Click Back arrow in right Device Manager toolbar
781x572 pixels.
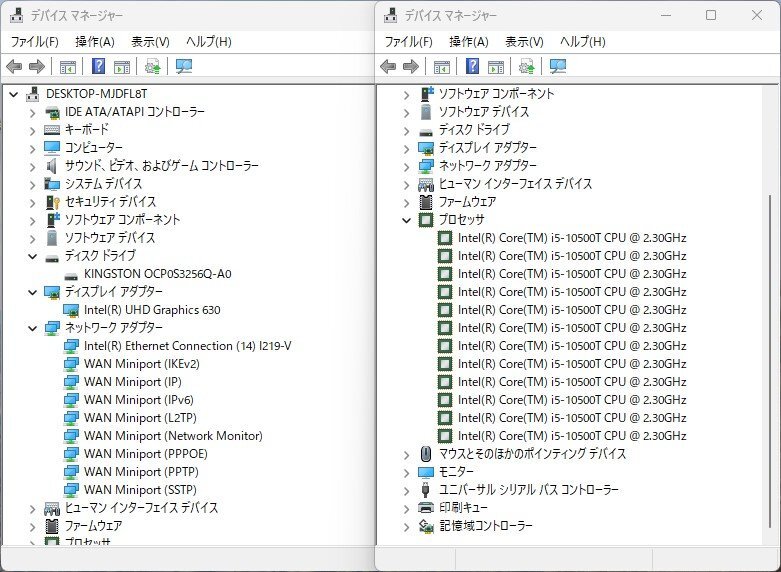388,66
